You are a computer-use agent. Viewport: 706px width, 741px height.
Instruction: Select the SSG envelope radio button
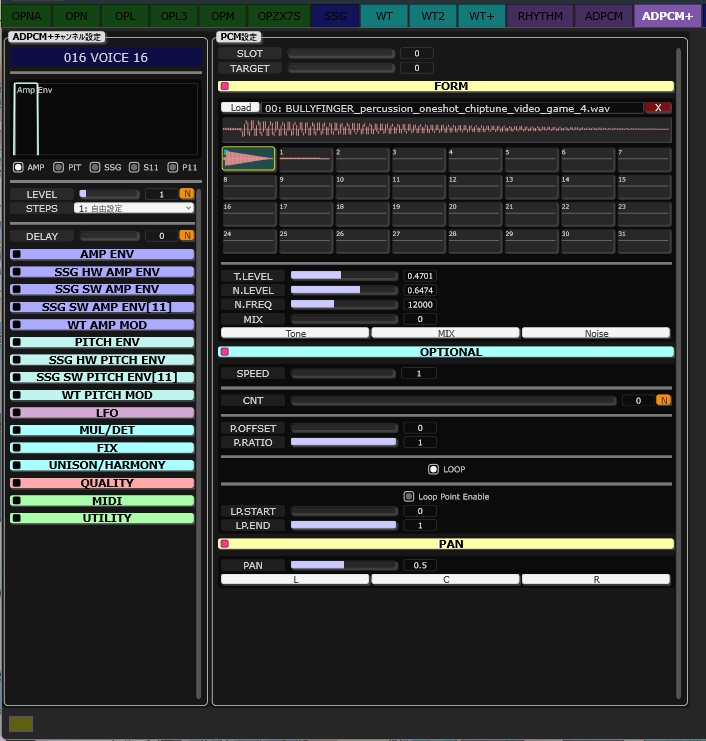tap(95, 167)
